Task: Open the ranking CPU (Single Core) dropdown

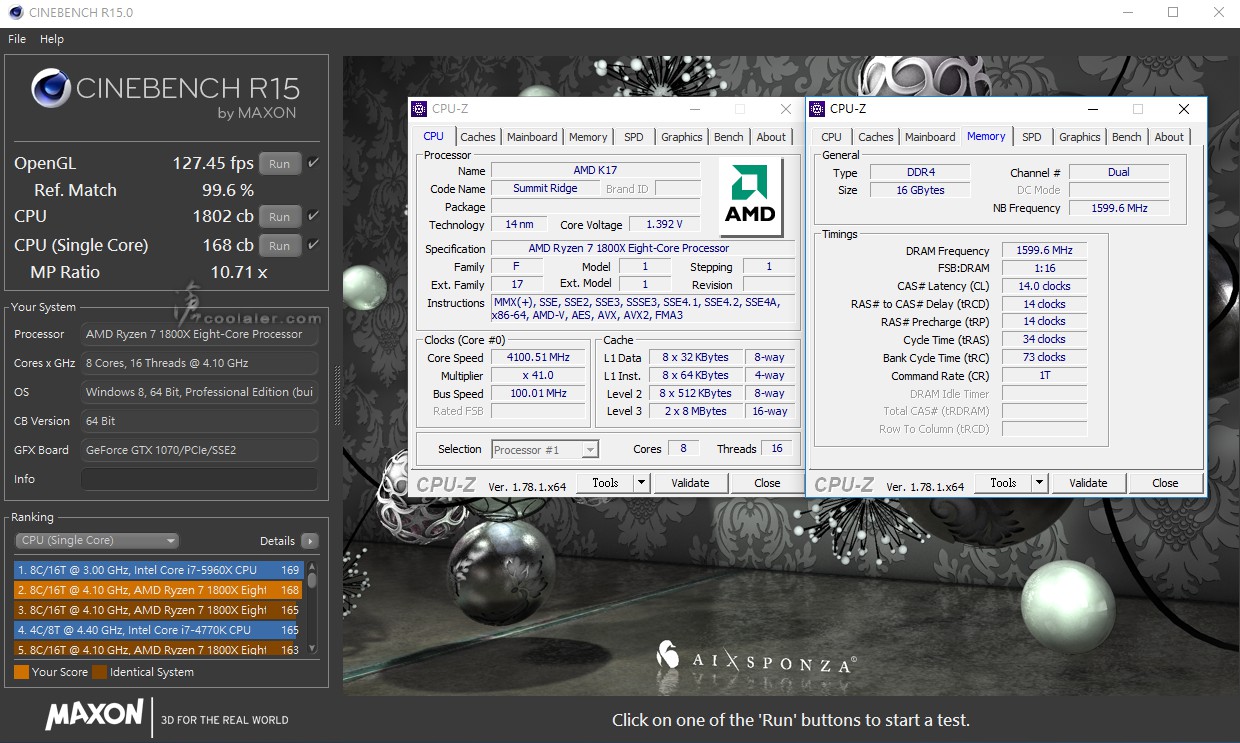Action: [x=97, y=541]
